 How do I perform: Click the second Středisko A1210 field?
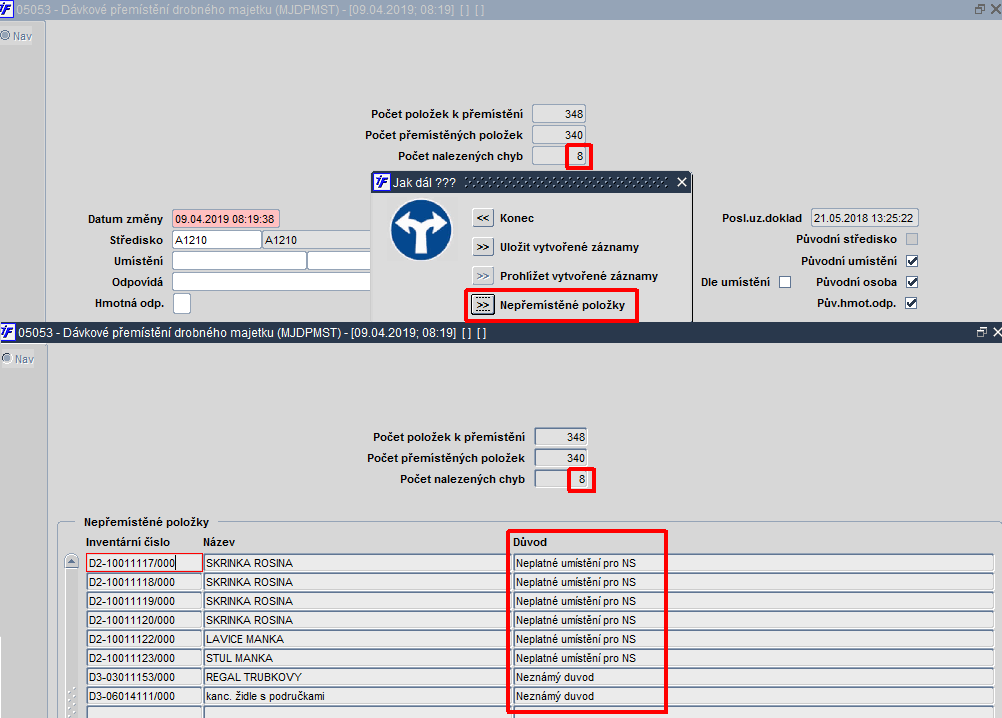click(316, 240)
